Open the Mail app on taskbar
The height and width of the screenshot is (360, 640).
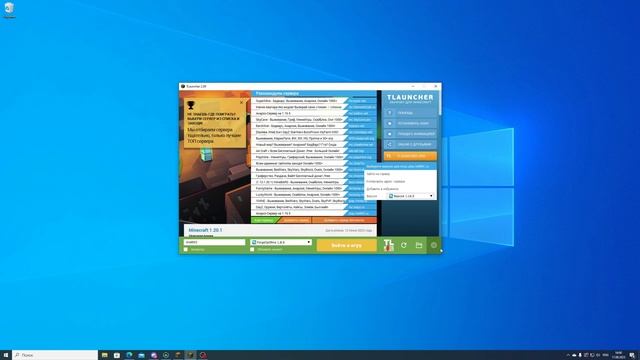141,355
